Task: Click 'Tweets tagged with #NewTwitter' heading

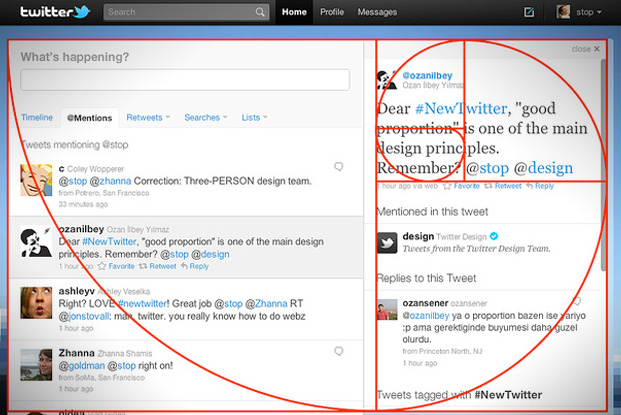Action: click(459, 395)
